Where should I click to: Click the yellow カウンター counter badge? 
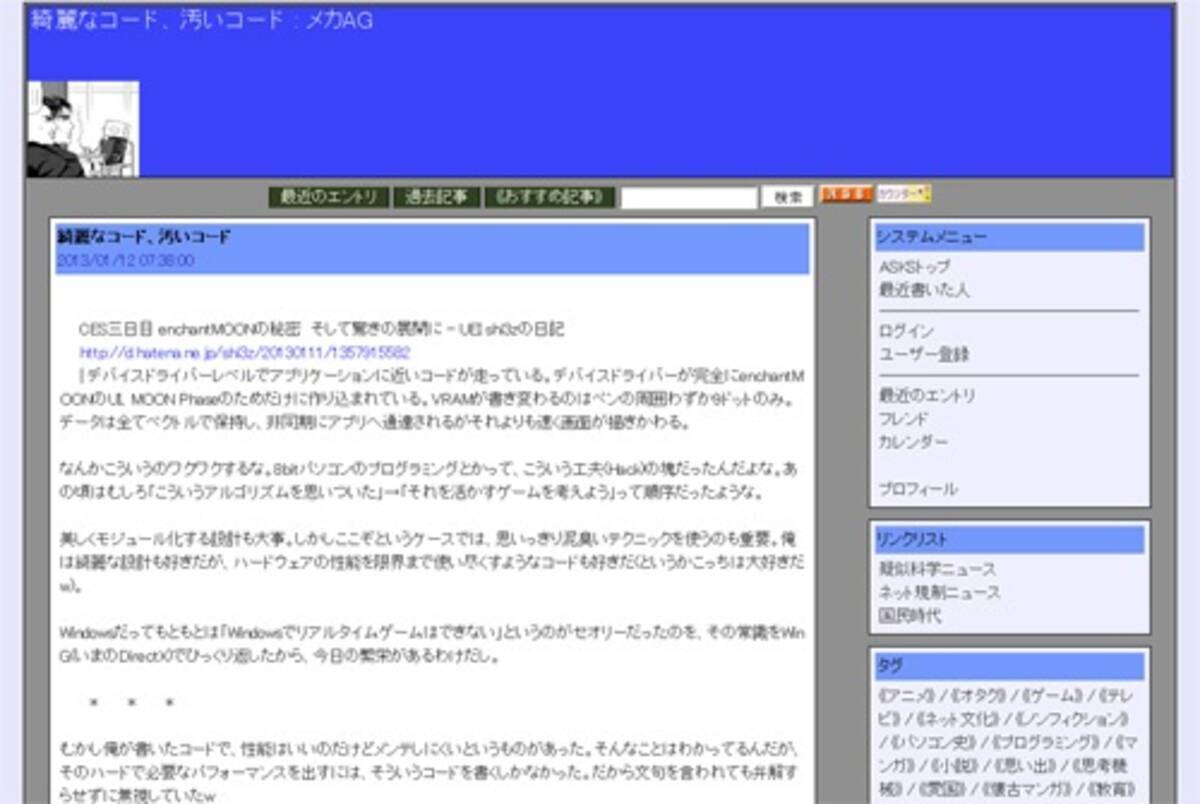(904, 194)
